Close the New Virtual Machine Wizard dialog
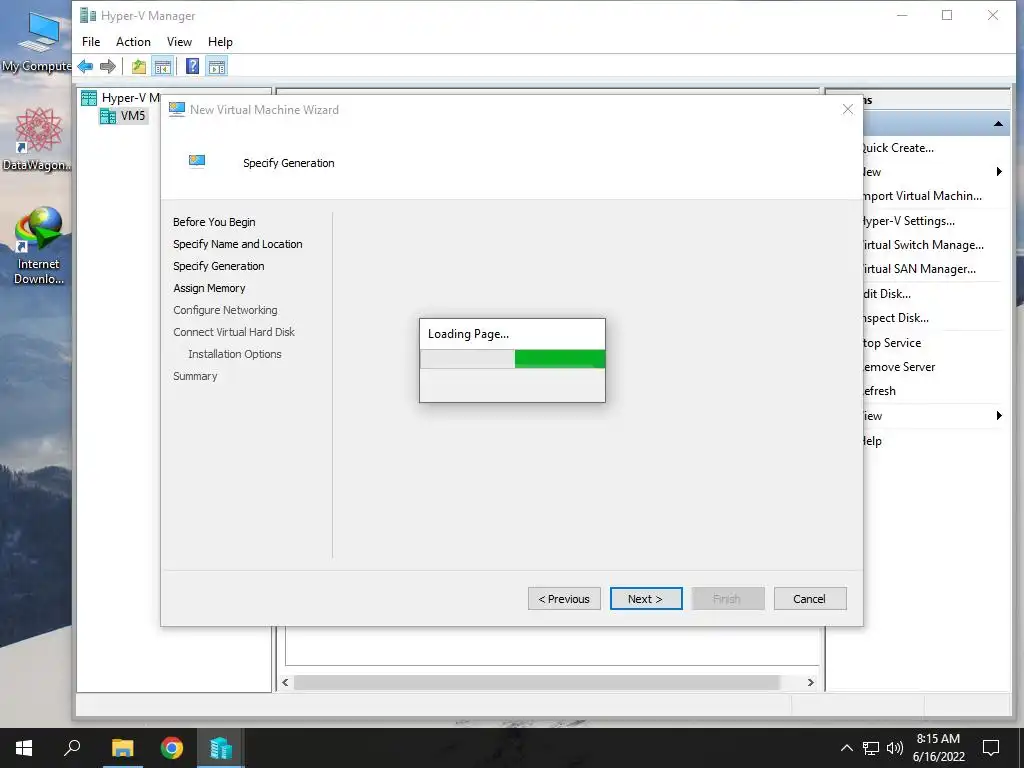1024x768 pixels. 848,110
